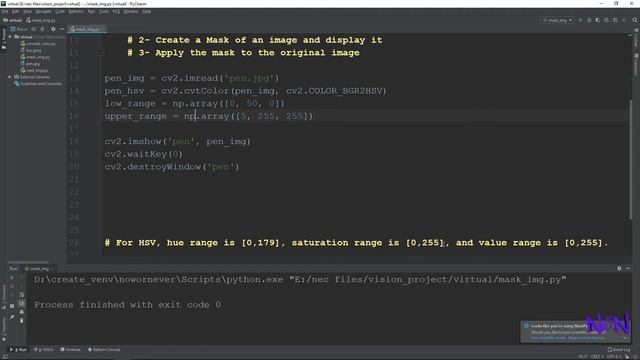Image resolution: width=640 pixels, height=360 pixels.
Task: Click the 'Process finished with exit code 0' output
Action: click(x=127, y=305)
